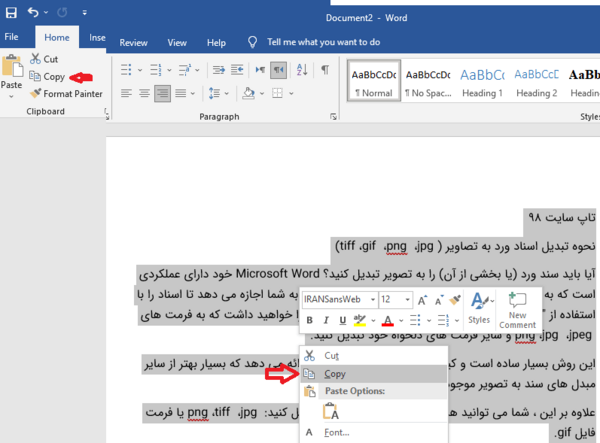
Task: Increase the paragraph indent
Action: click(237, 70)
